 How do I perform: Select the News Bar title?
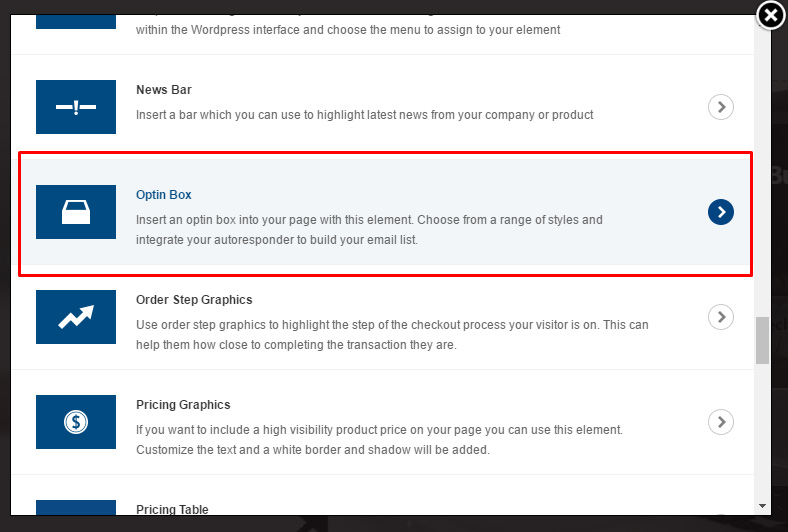click(x=166, y=90)
